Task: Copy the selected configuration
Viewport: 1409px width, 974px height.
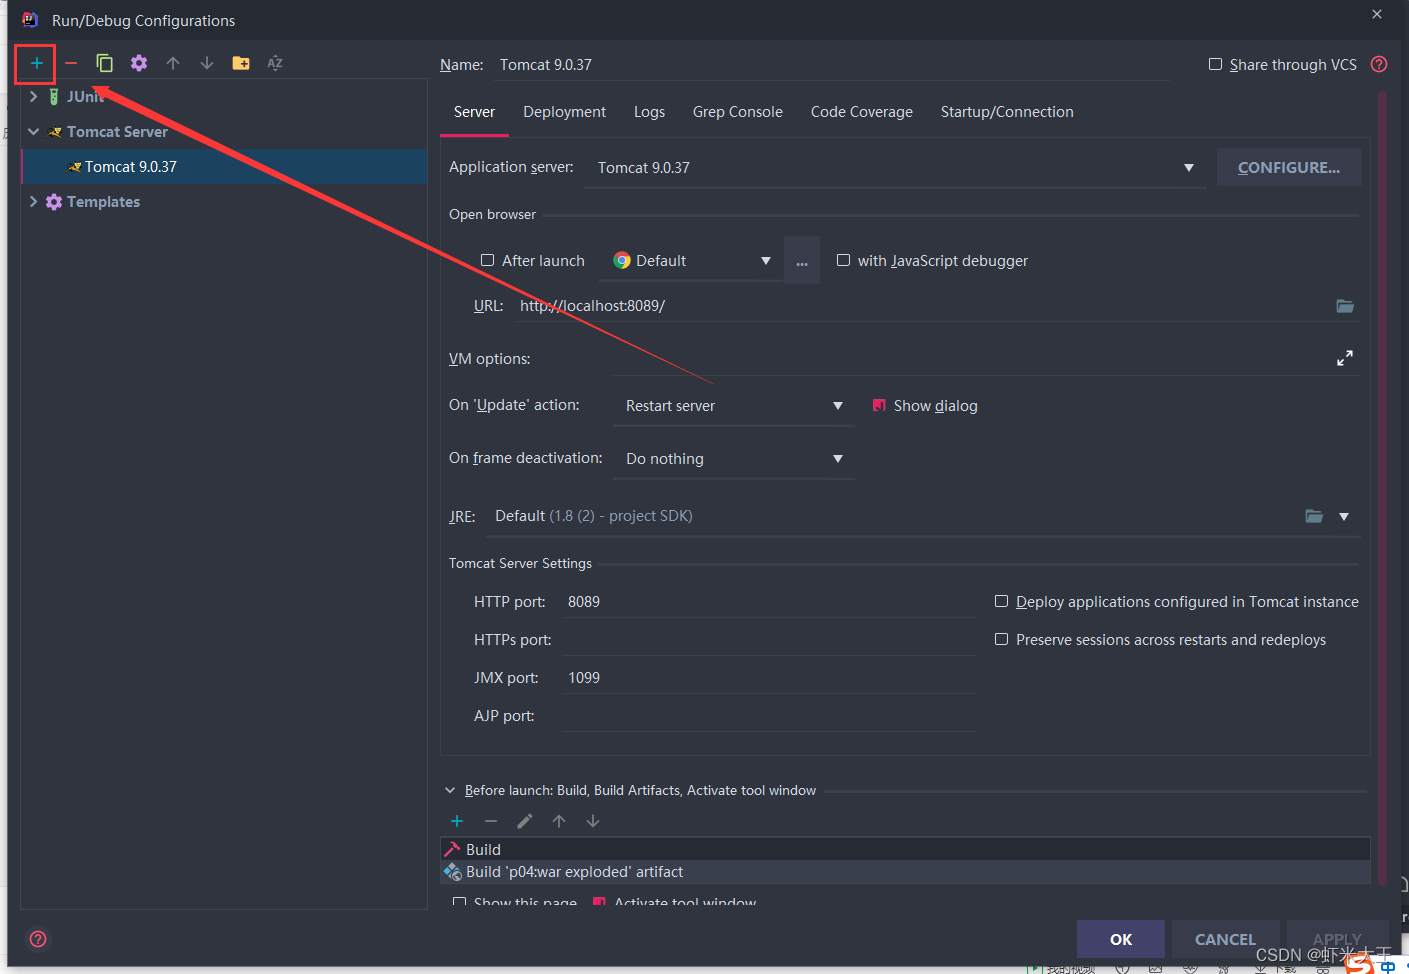Action: [104, 63]
